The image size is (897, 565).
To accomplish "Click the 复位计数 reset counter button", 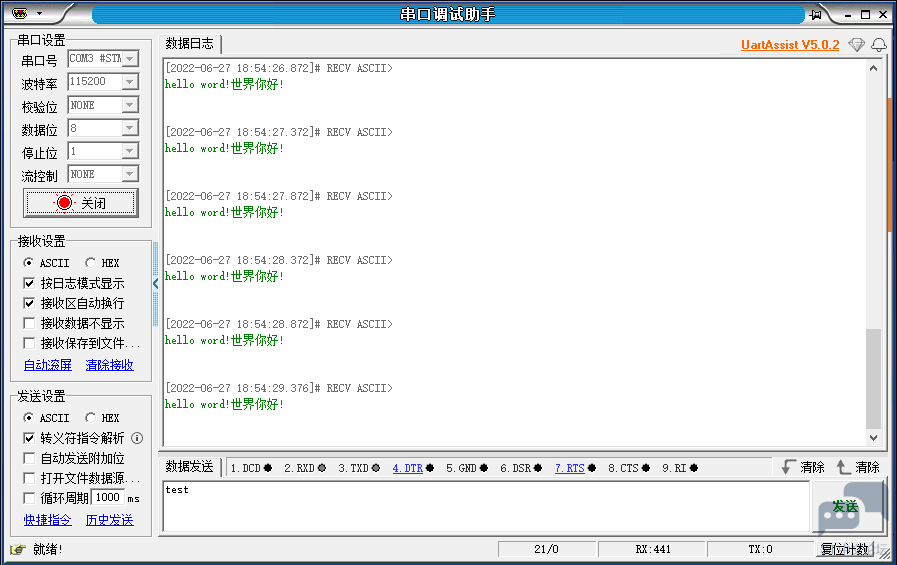I will pos(845,550).
